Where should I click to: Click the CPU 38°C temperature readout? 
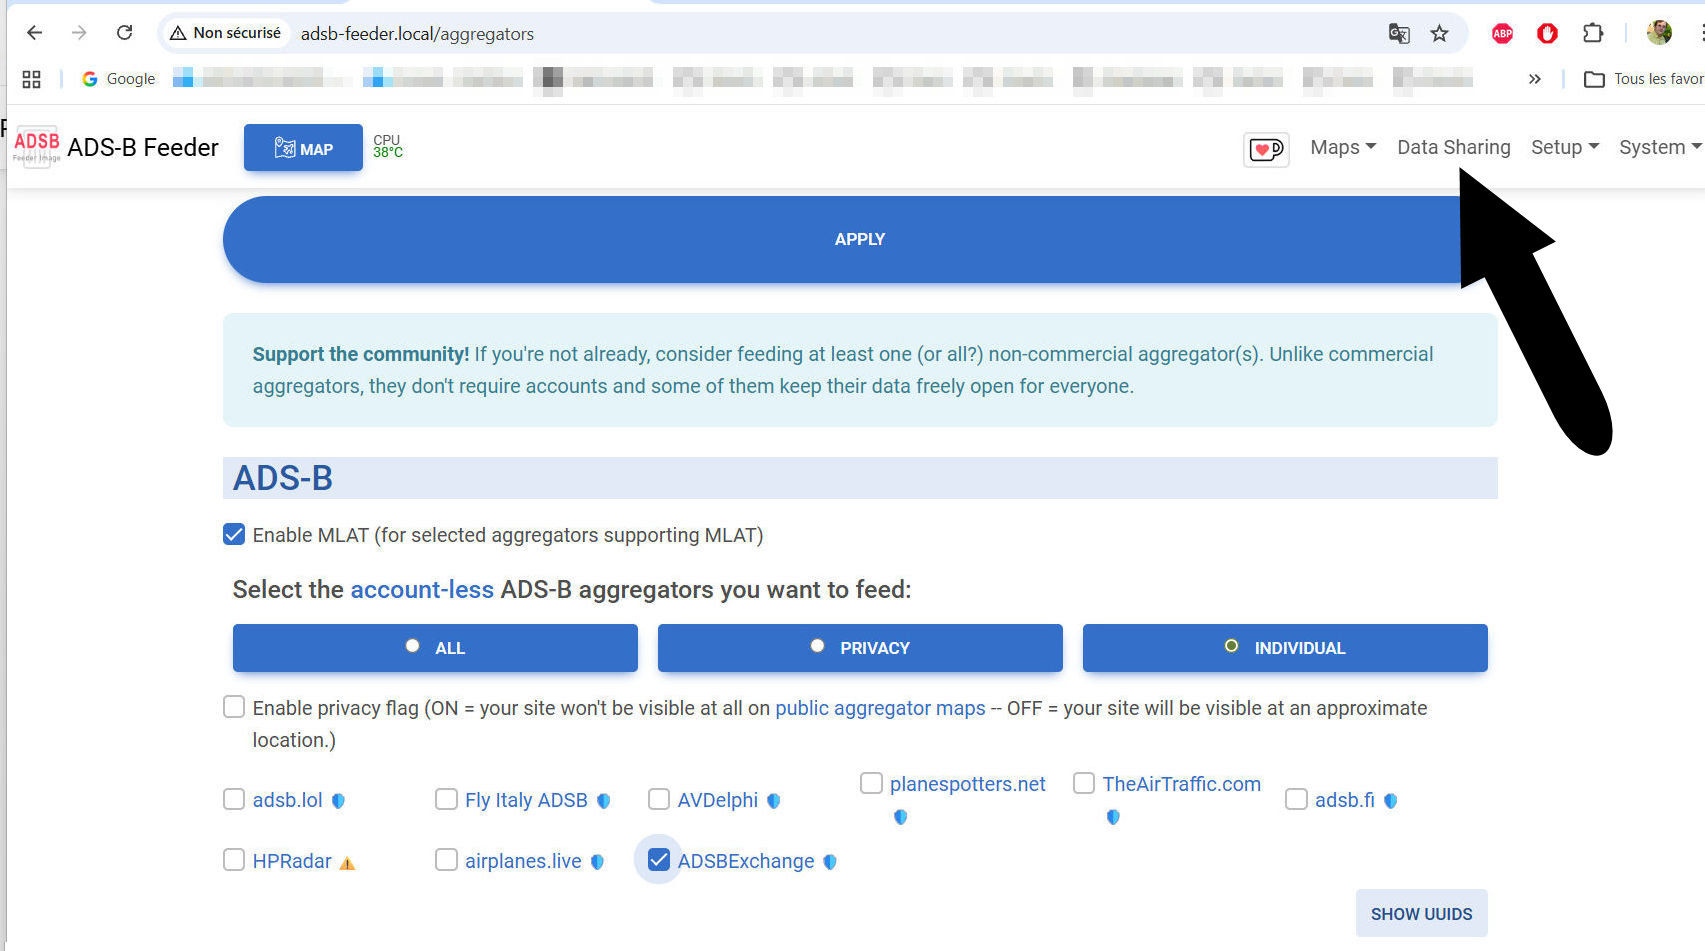point(388,146)
